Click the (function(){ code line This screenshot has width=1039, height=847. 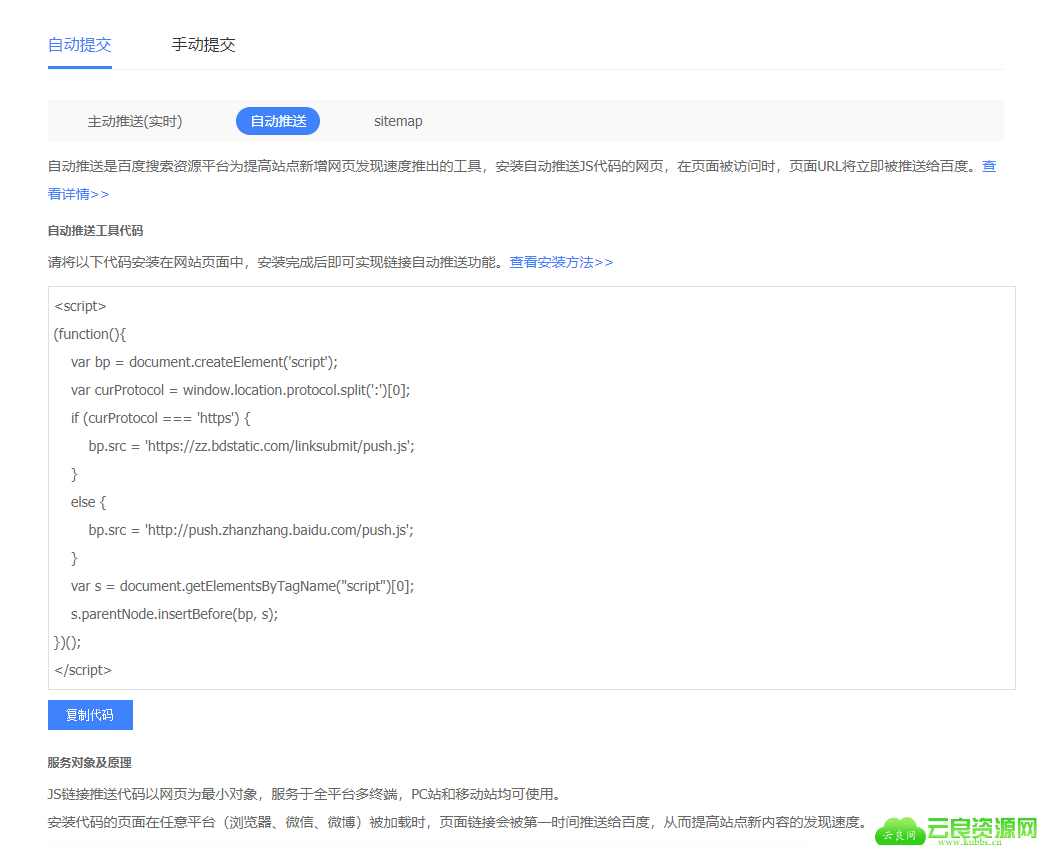point(89,334)
